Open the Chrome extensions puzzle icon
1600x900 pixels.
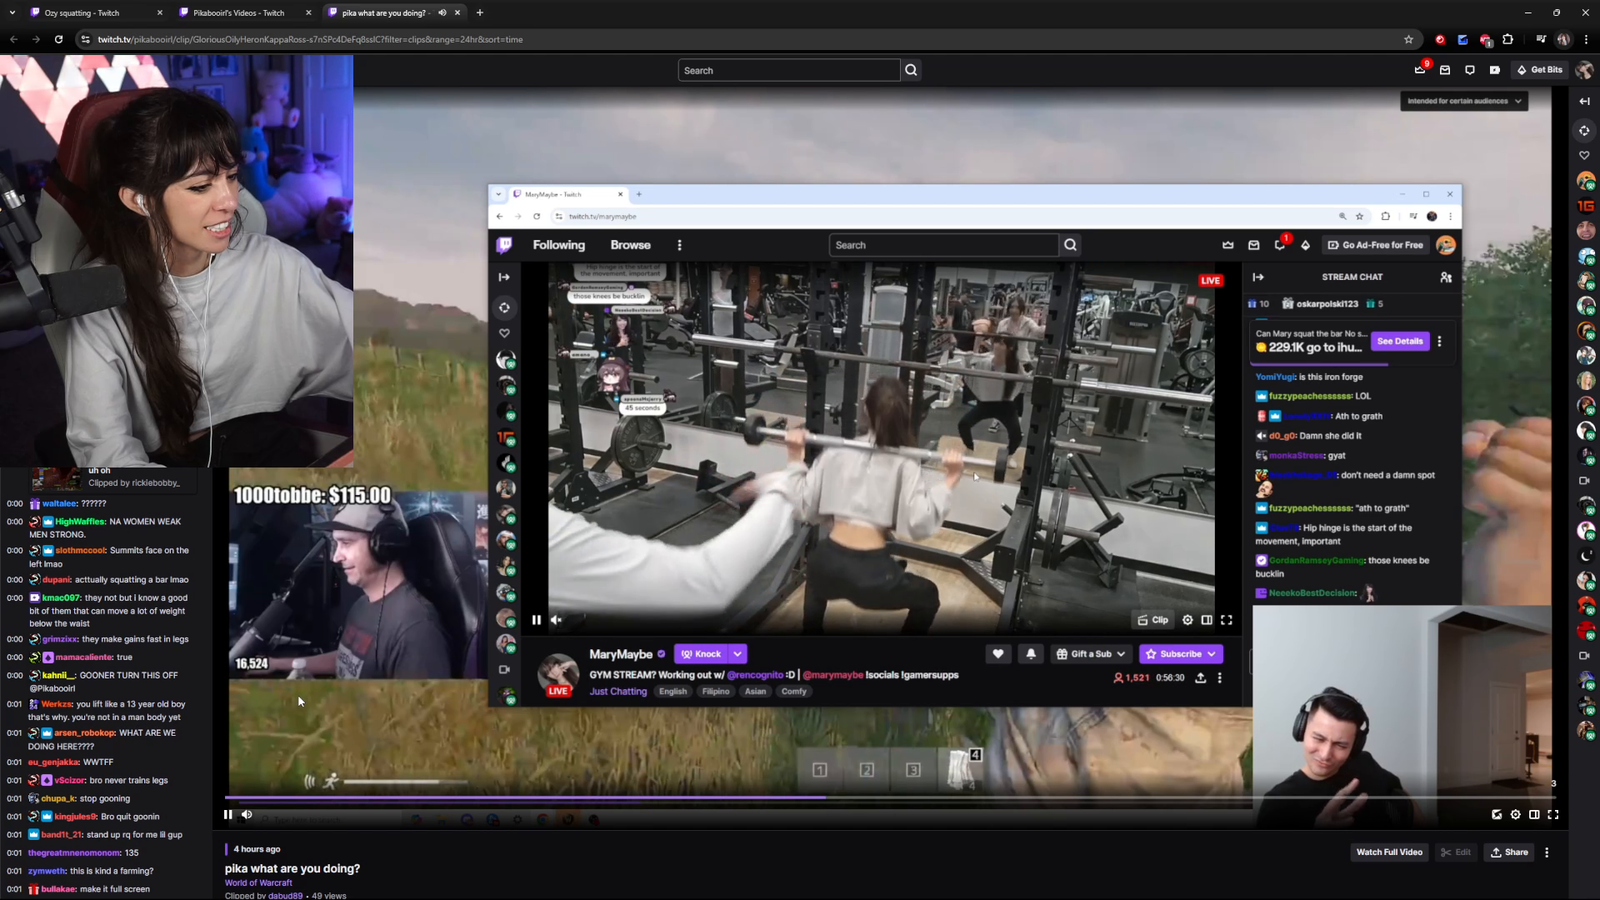coord(1508,39)
